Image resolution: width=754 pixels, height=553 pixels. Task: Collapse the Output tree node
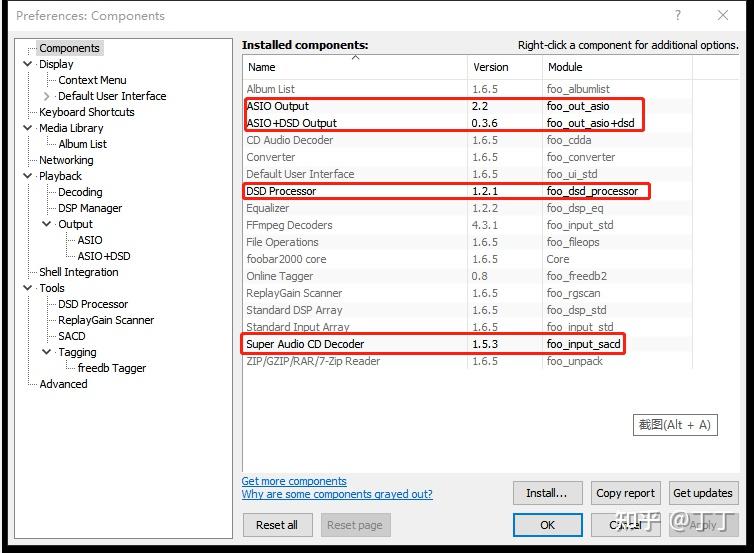pyautogui.click(x=47, y=224)
